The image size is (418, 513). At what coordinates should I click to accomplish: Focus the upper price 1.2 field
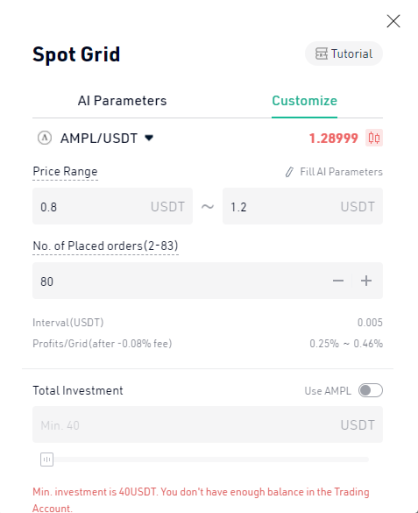(303, 206)
